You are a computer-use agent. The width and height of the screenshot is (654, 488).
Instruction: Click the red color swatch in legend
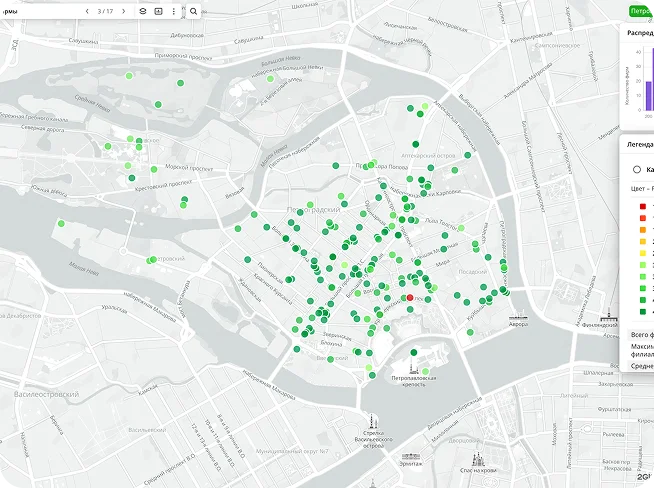tap(643, 207)
